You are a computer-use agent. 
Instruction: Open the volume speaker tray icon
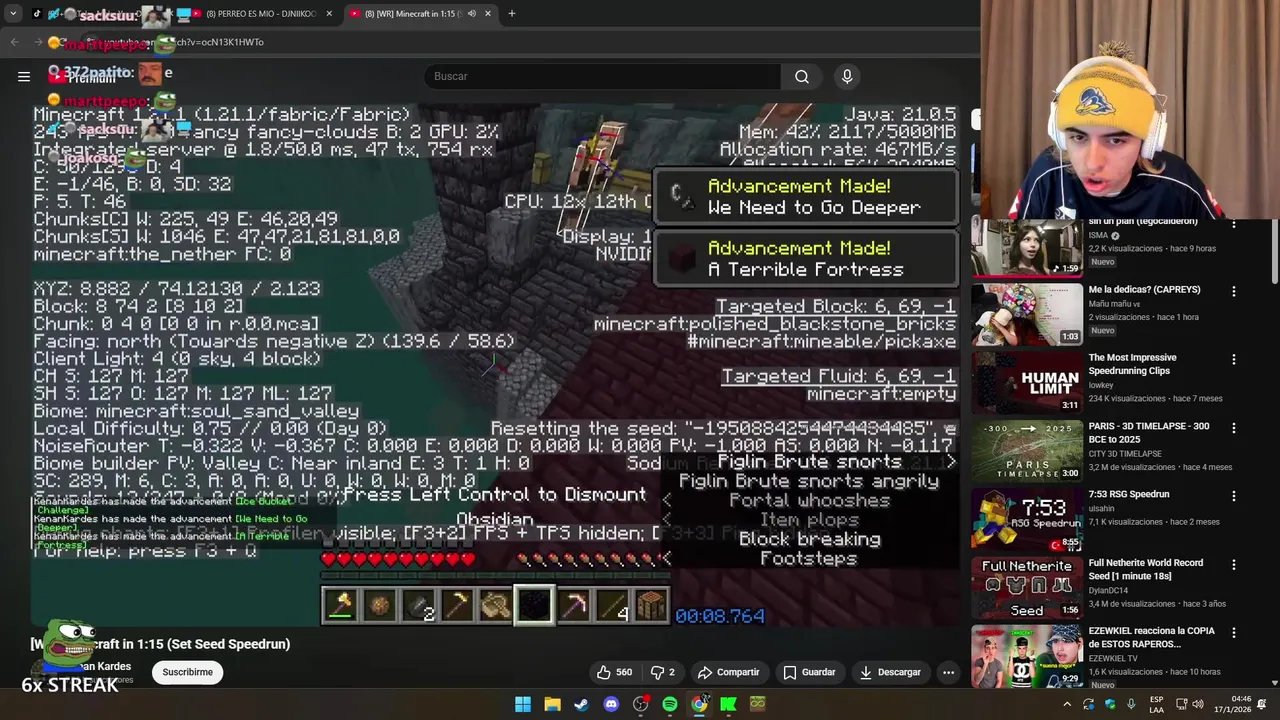pos(1198,704)
